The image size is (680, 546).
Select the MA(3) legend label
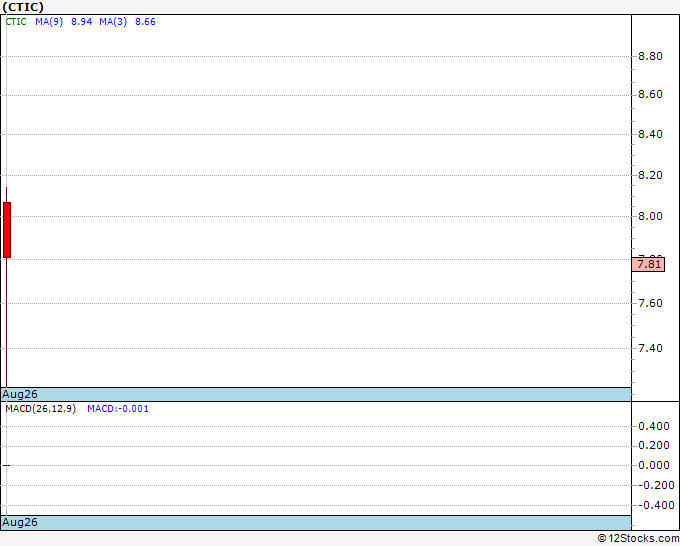click(113, 22)
